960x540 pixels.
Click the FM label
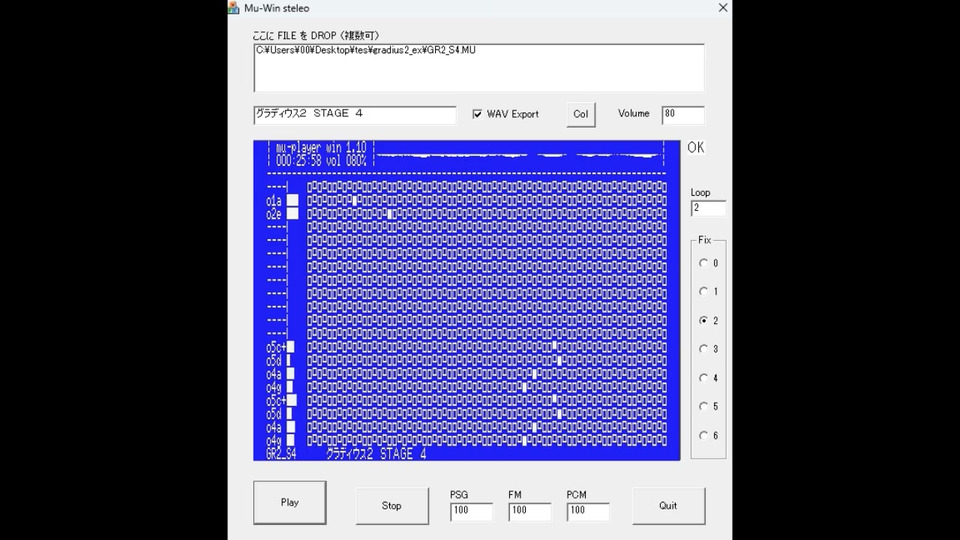[x=515, y=495]
